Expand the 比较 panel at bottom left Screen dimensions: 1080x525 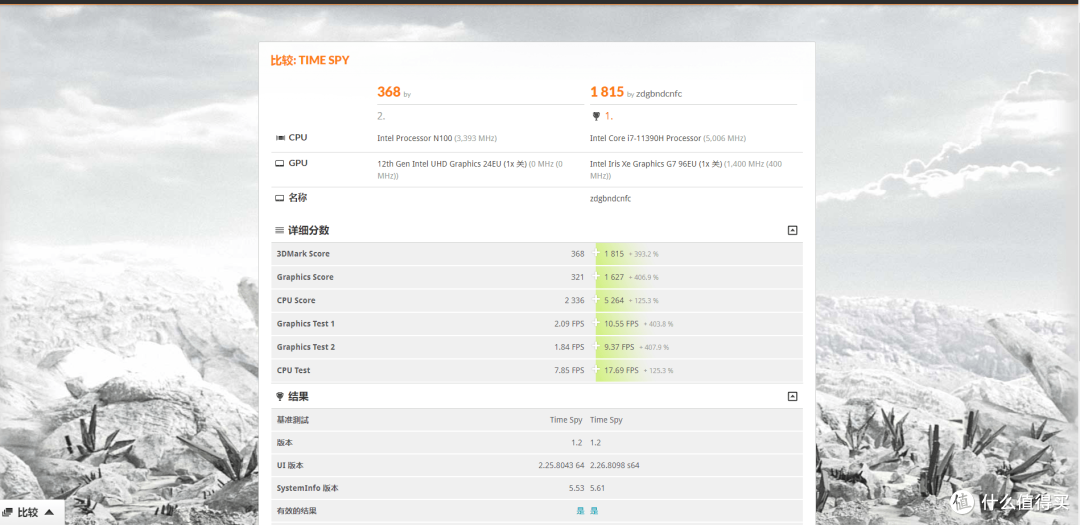[x=49, y=512]
